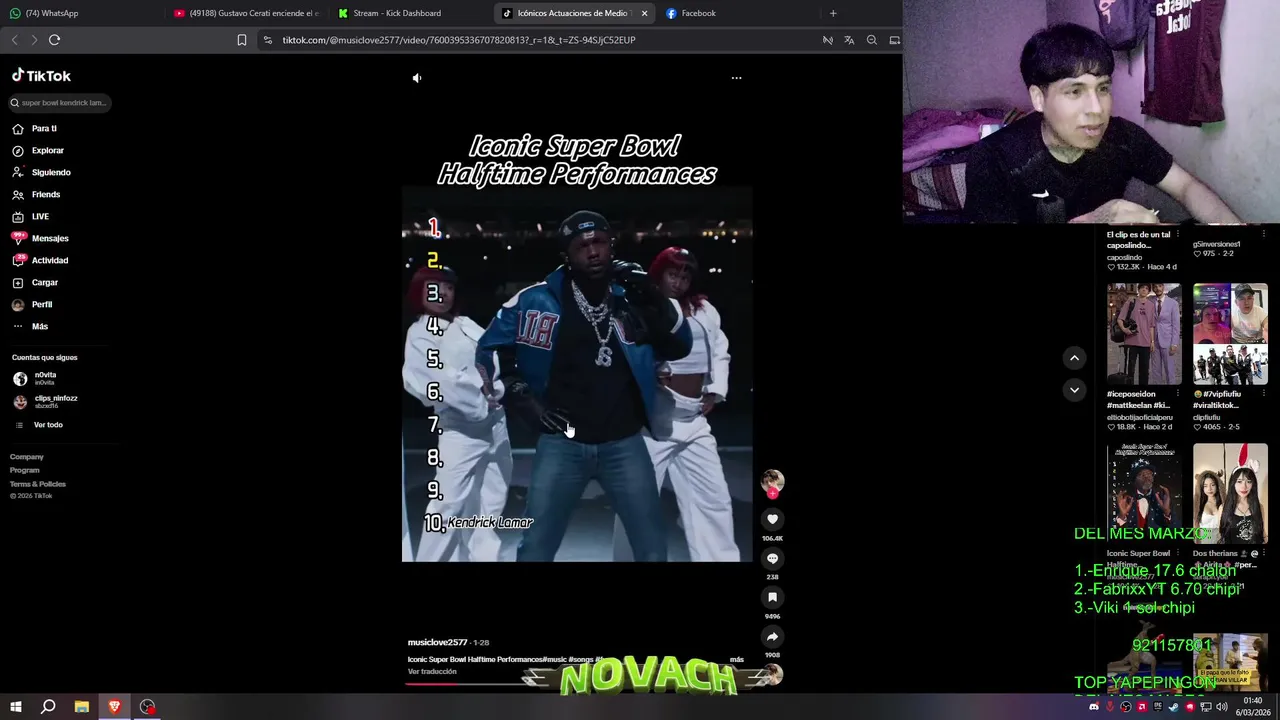Open the iceposeidon recommended video thumbnail

click(1144, 334)
